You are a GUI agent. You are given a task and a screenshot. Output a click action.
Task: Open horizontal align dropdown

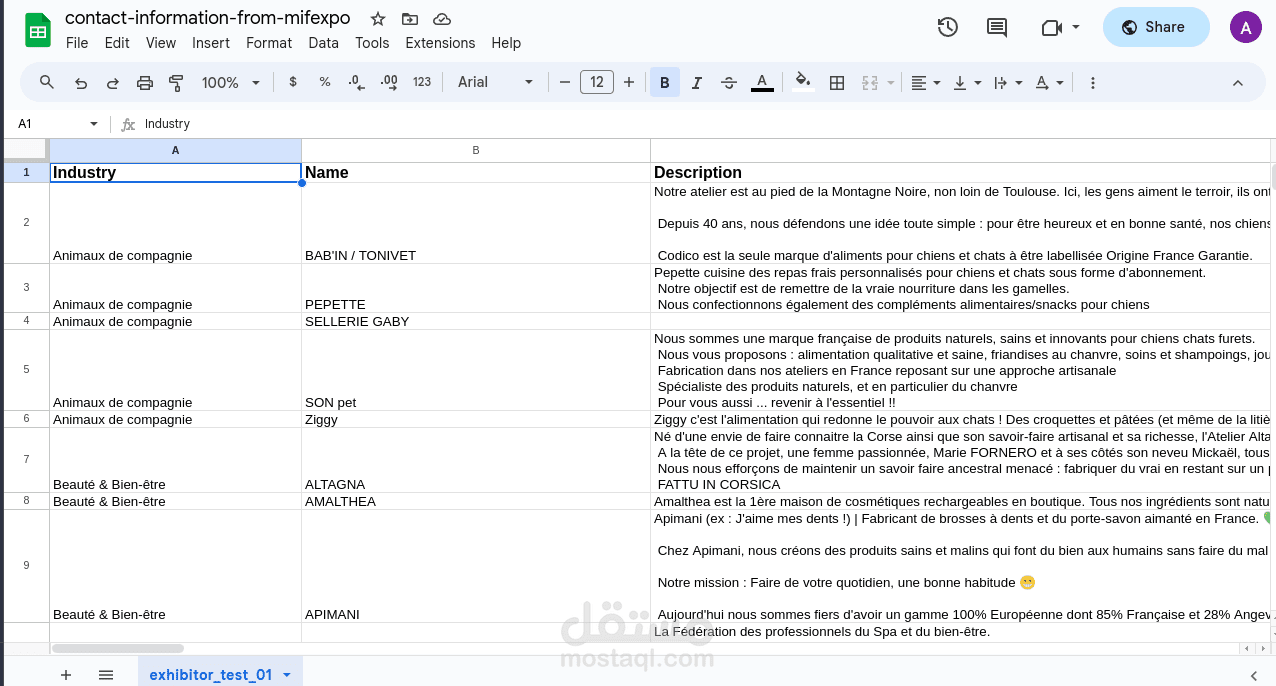click(x=926, y=82)
